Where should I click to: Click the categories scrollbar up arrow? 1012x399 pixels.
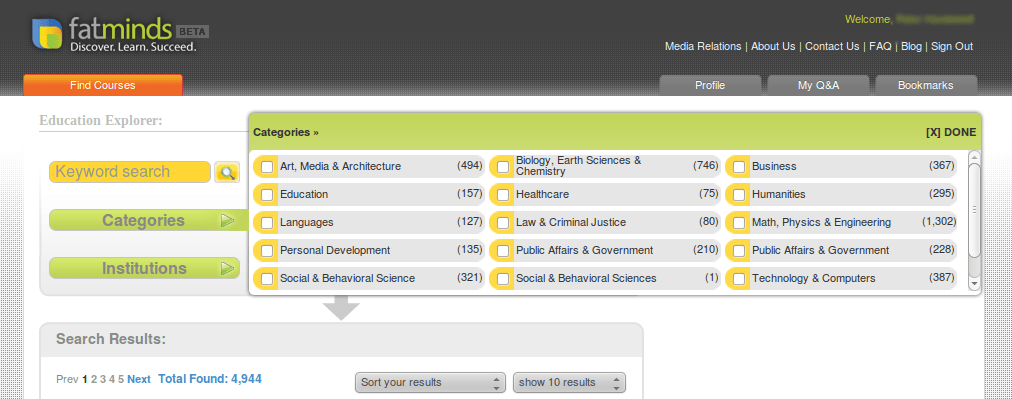click(975, 157)
